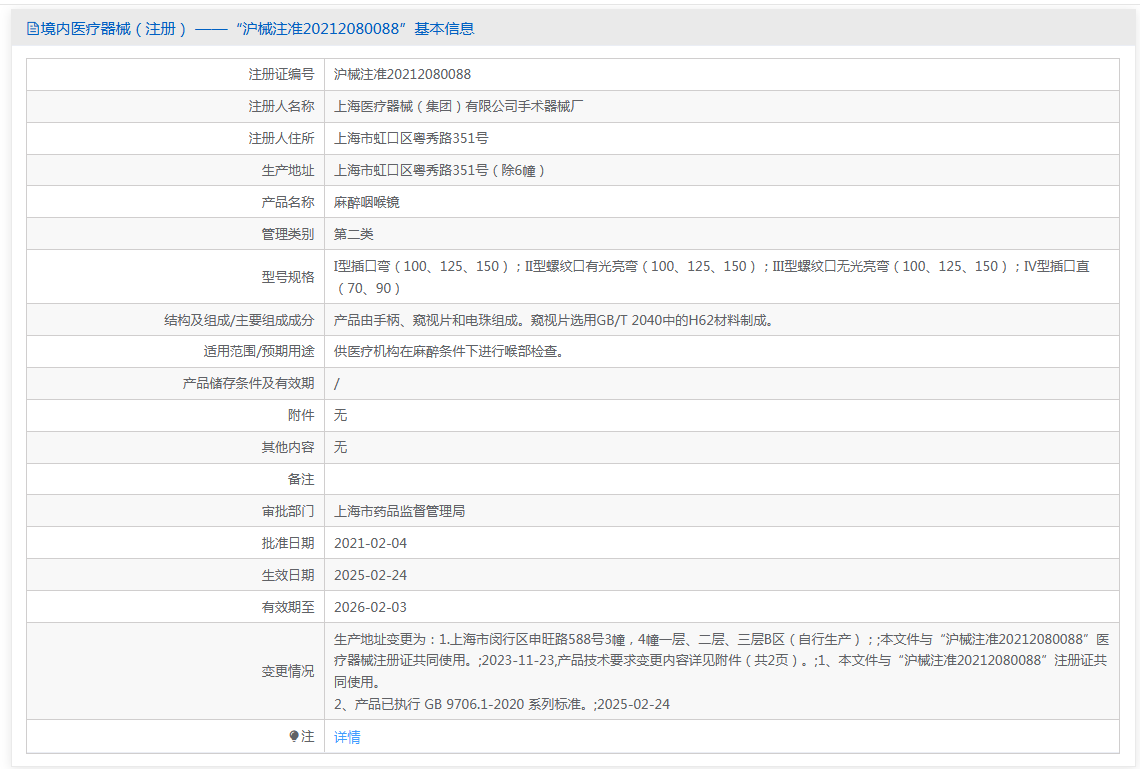Click the 备注 row label
This screenshot has width=1140, height=769.
(x=300, y=479)
